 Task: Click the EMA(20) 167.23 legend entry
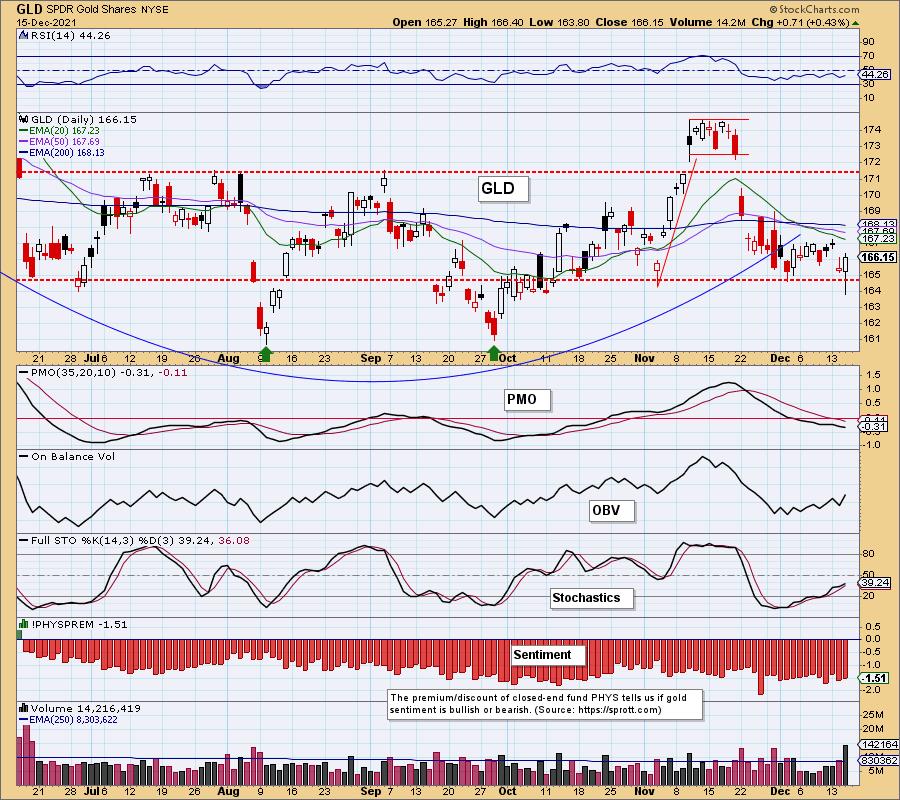tap(60, 131)
